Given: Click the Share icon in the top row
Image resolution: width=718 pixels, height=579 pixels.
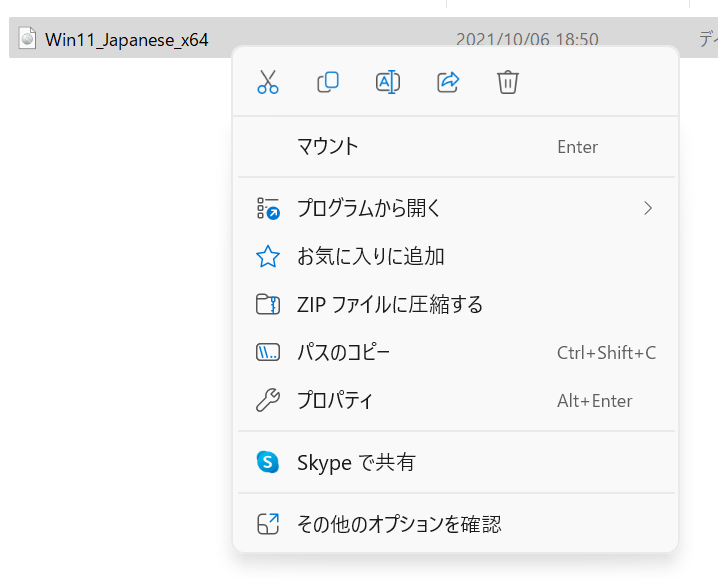Looking at the screenshot, I should point(448,82).
